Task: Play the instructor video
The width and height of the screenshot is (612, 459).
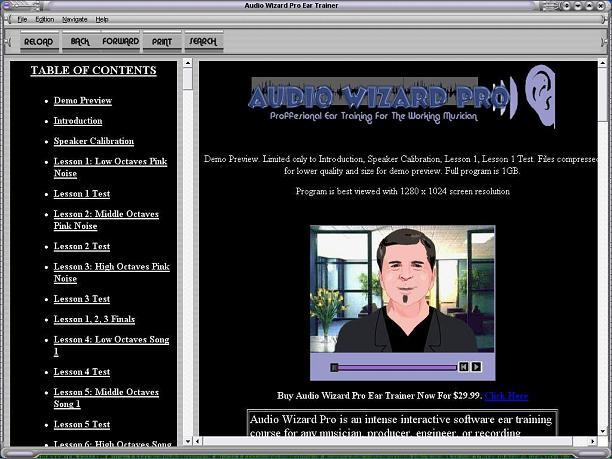Action: (x=477, y=367)
